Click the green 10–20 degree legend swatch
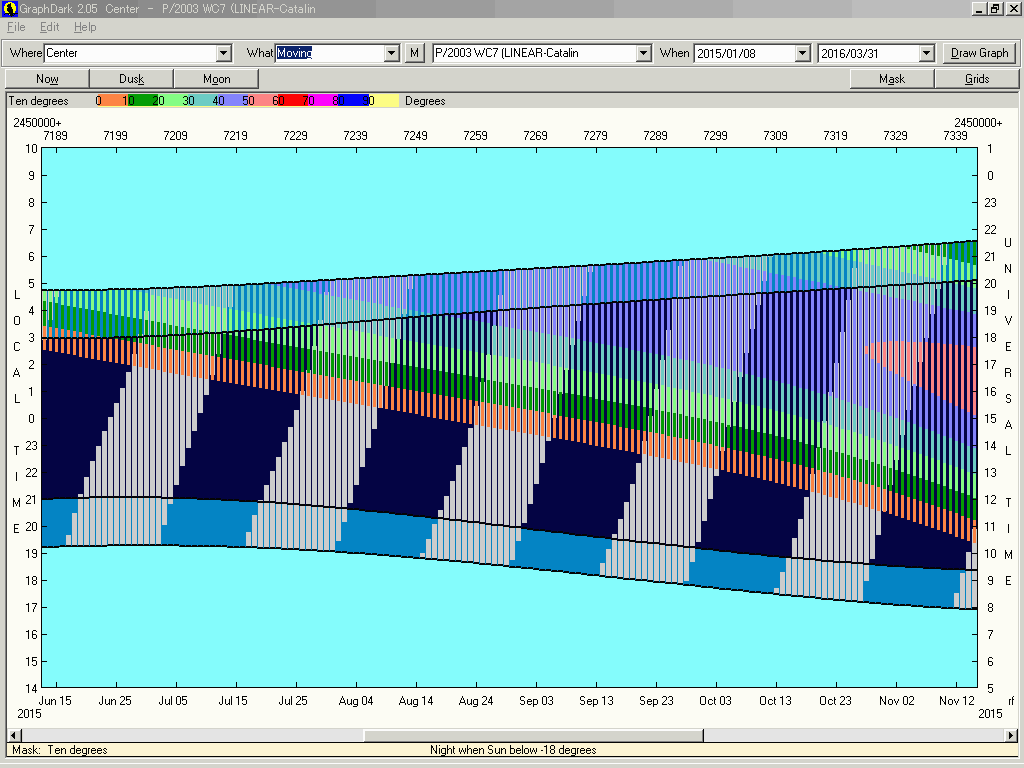 click(145, 101)
